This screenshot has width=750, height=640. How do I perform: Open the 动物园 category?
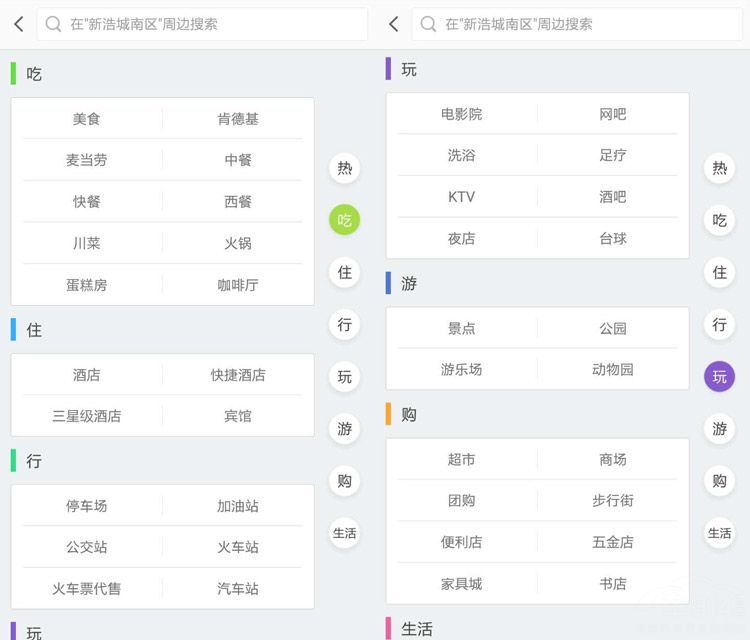coord(613,369)
